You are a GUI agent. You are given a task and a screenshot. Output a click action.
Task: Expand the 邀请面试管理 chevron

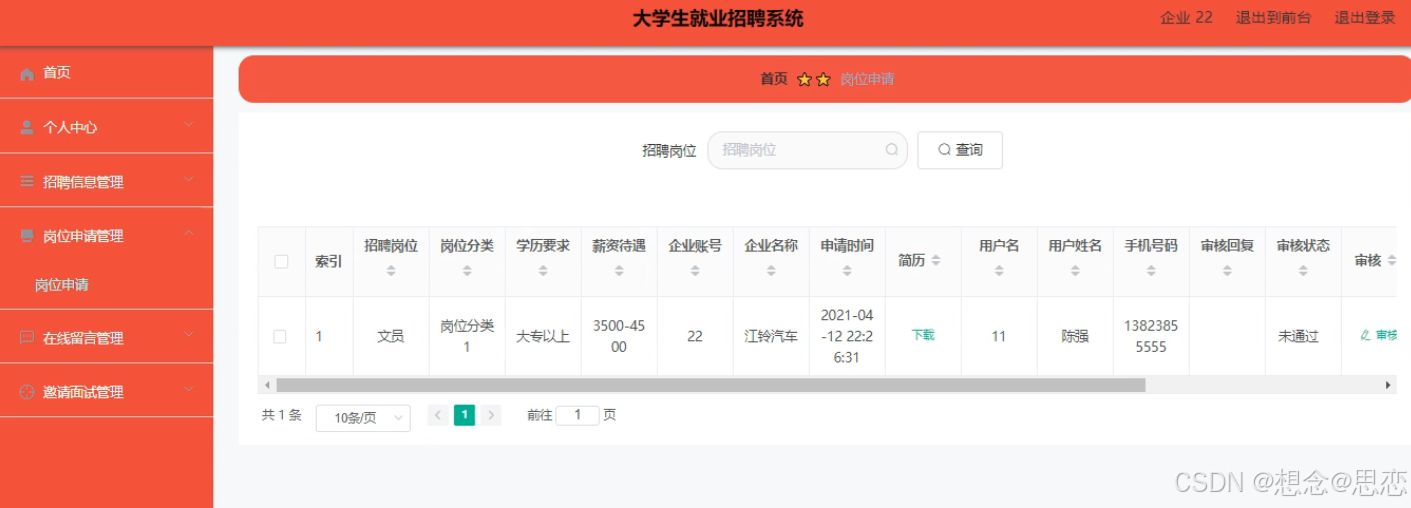[x=189, y=391]
